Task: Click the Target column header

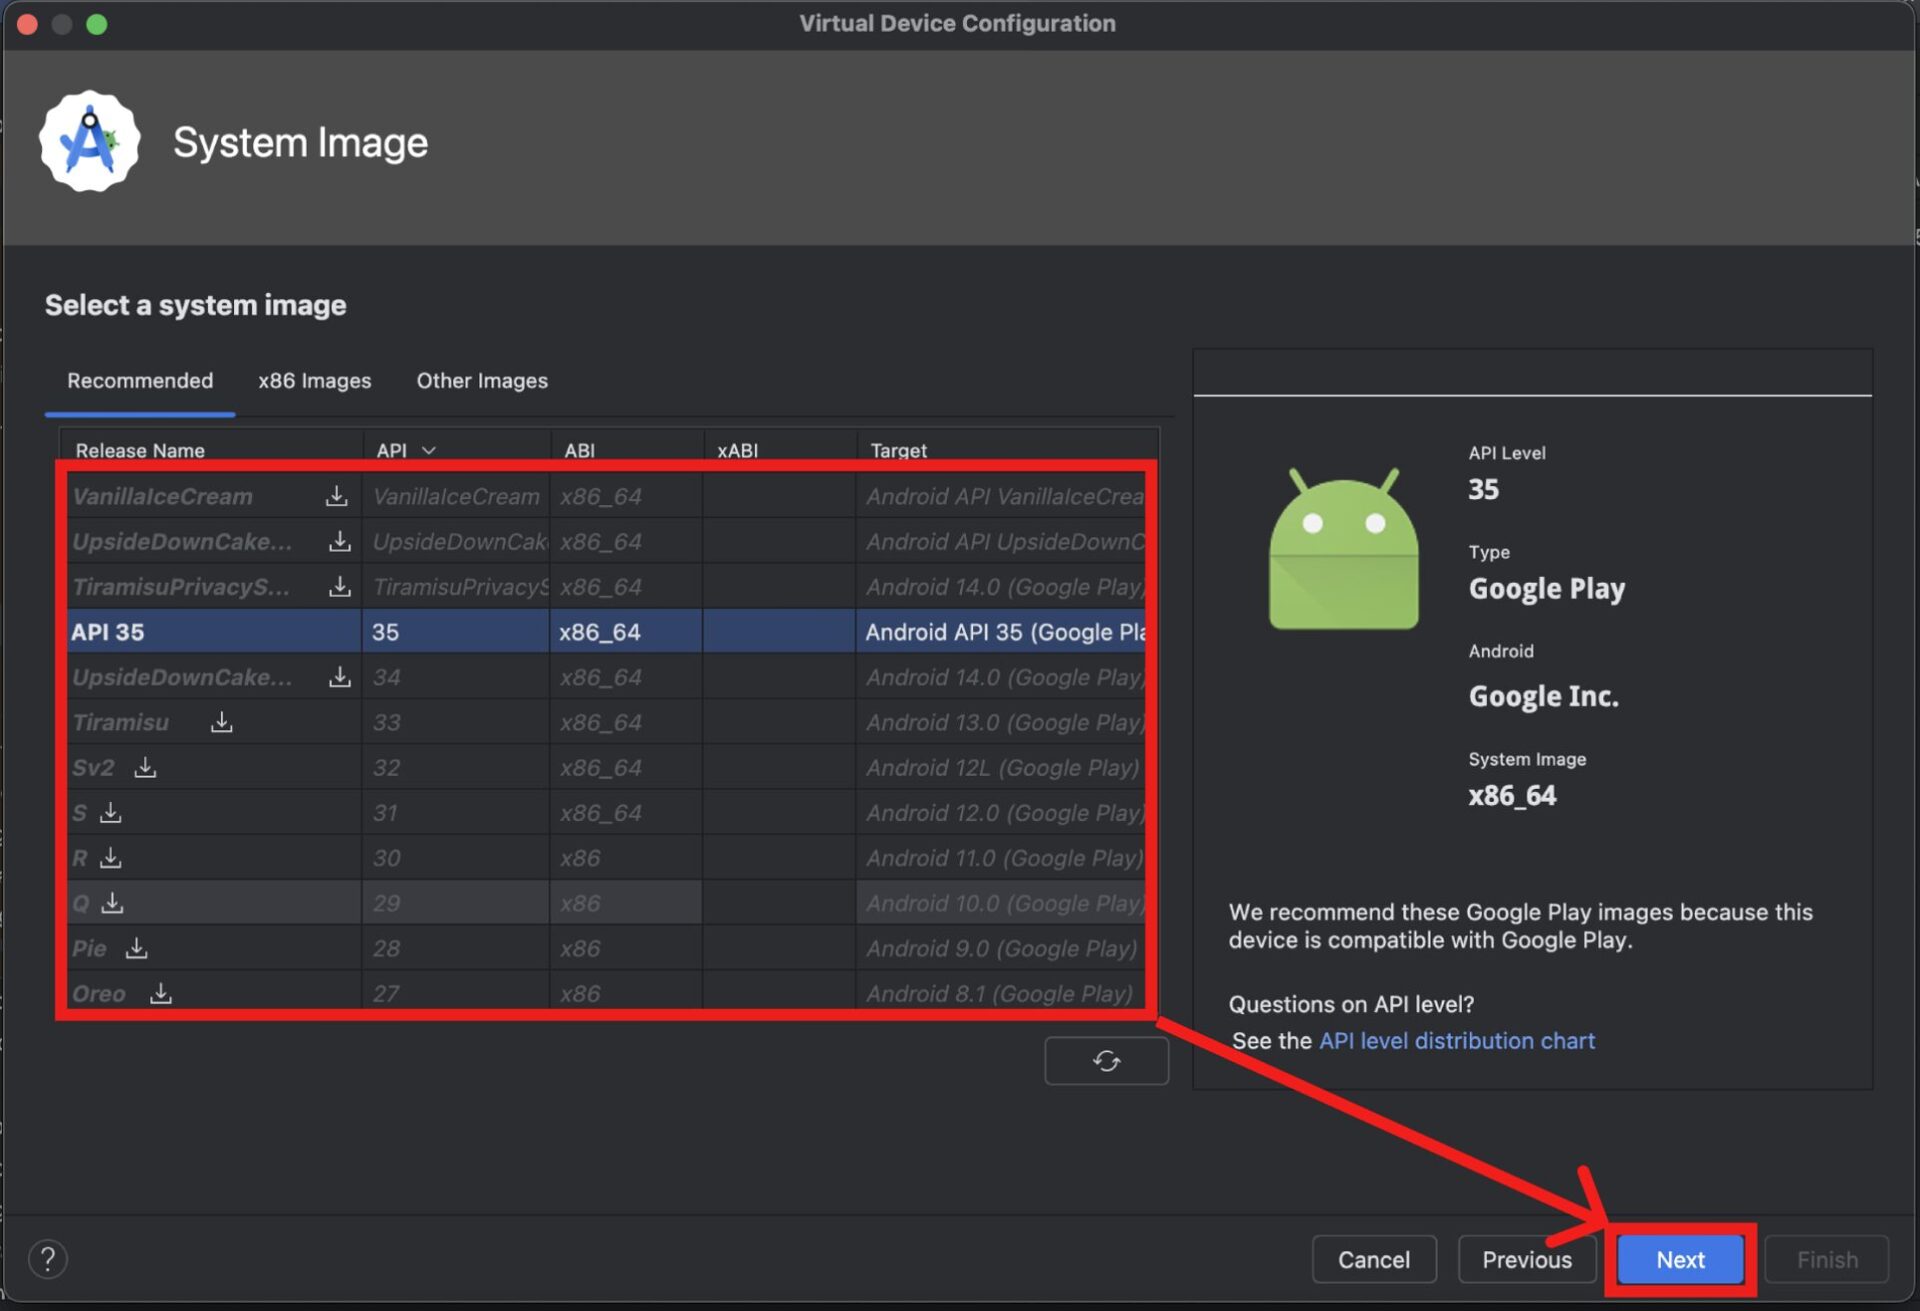Action: coord(898,450)
